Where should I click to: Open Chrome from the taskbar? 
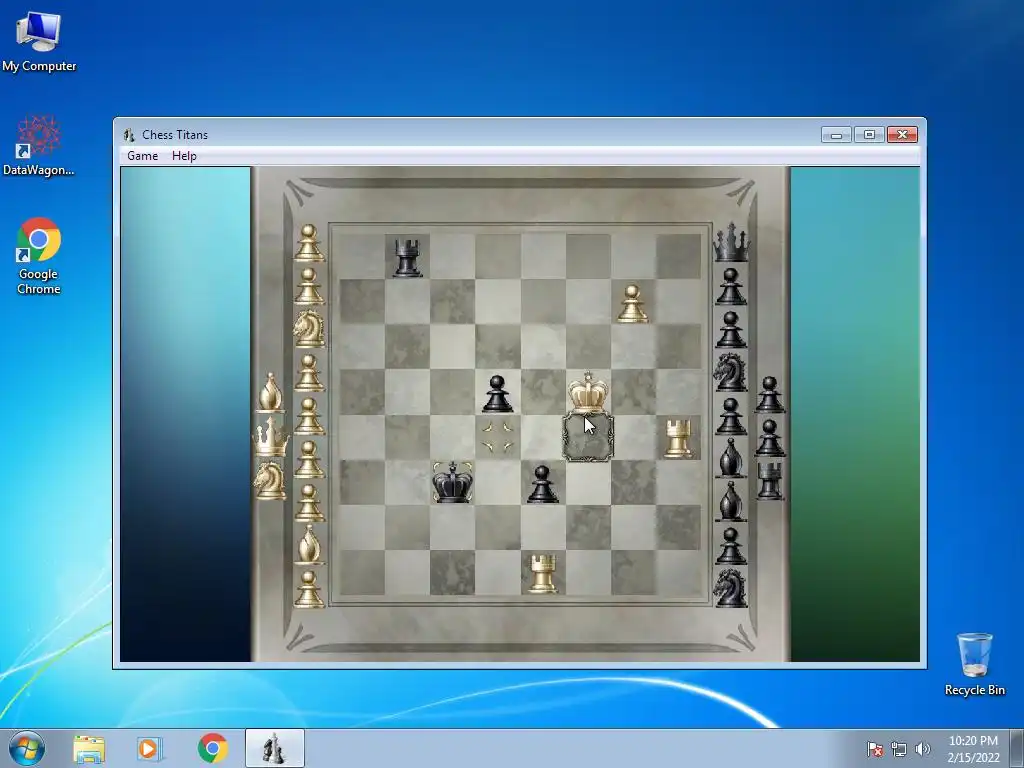pos(213,748)
